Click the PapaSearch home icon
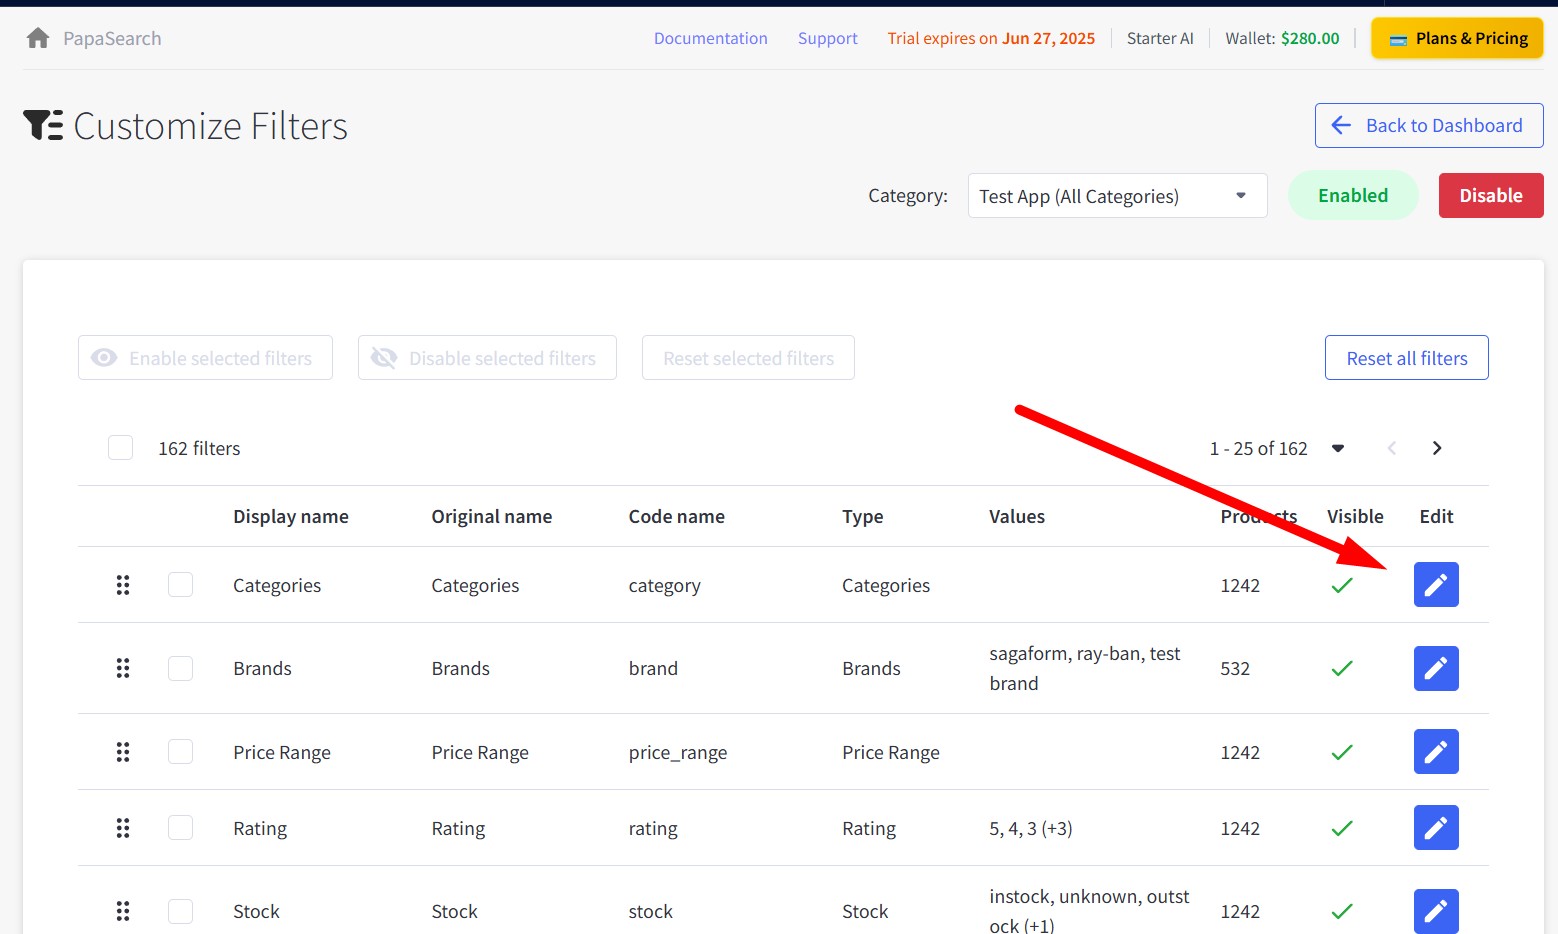 (x=38, y=38)
